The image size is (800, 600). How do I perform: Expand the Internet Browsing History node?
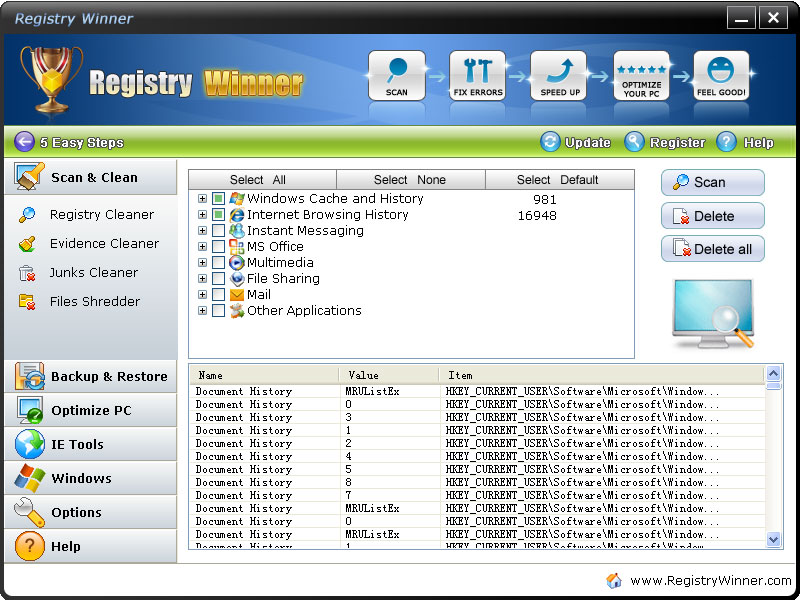[x=203, y=215]
